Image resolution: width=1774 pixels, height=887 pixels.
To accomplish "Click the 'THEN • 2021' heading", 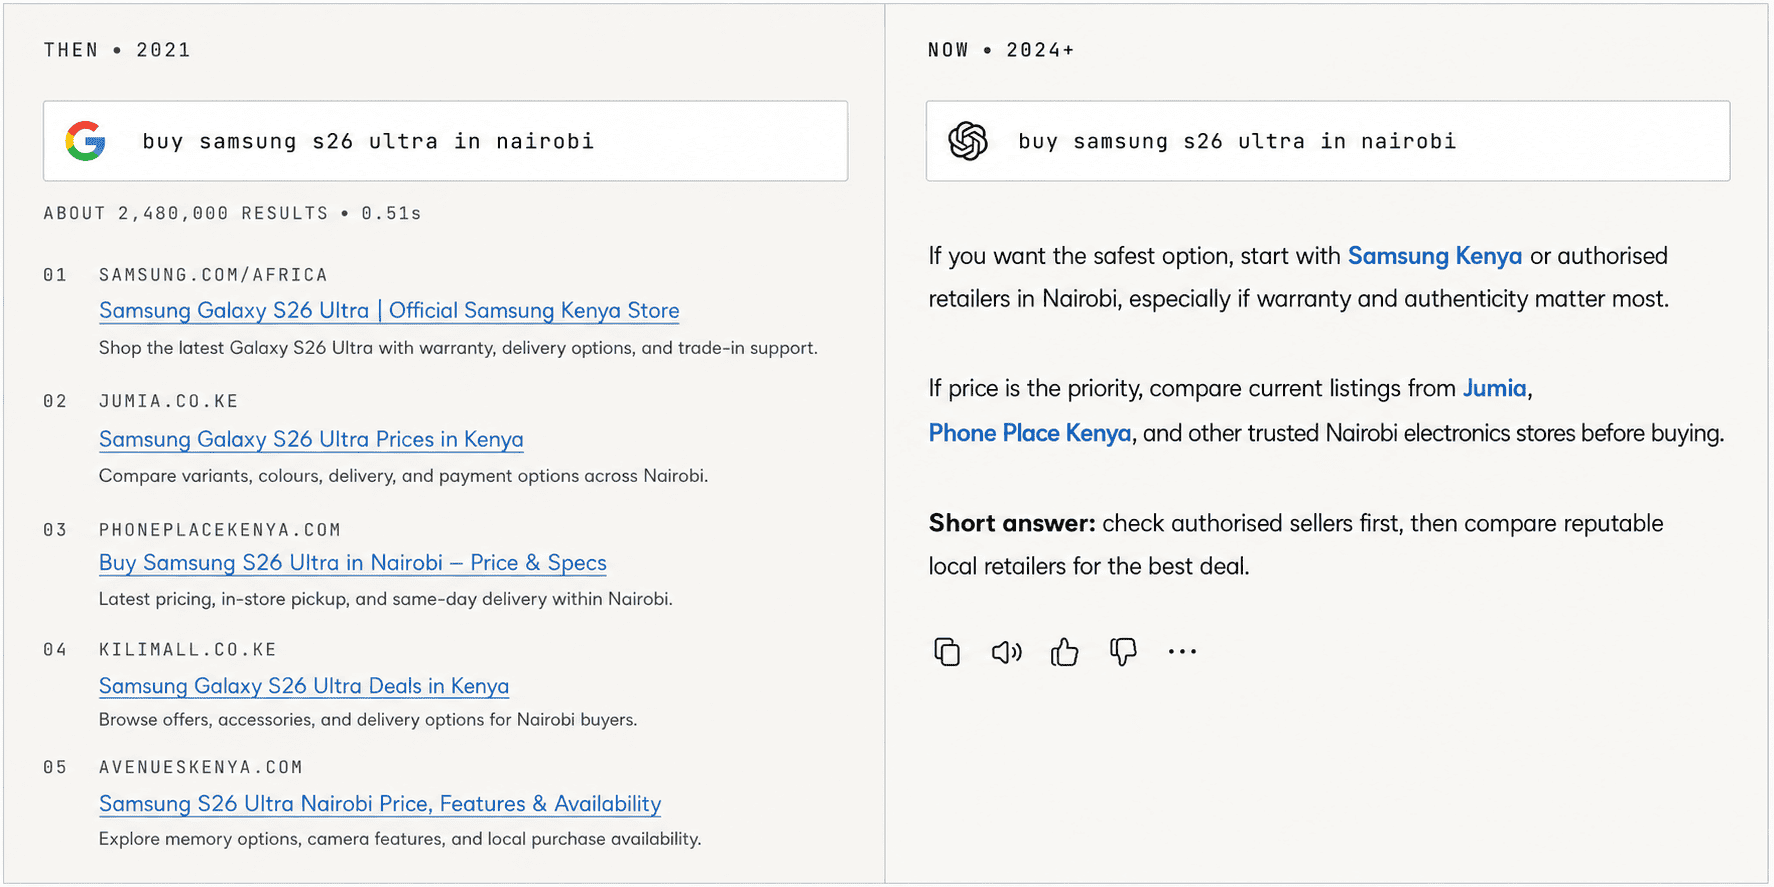I will click(117, 50).
